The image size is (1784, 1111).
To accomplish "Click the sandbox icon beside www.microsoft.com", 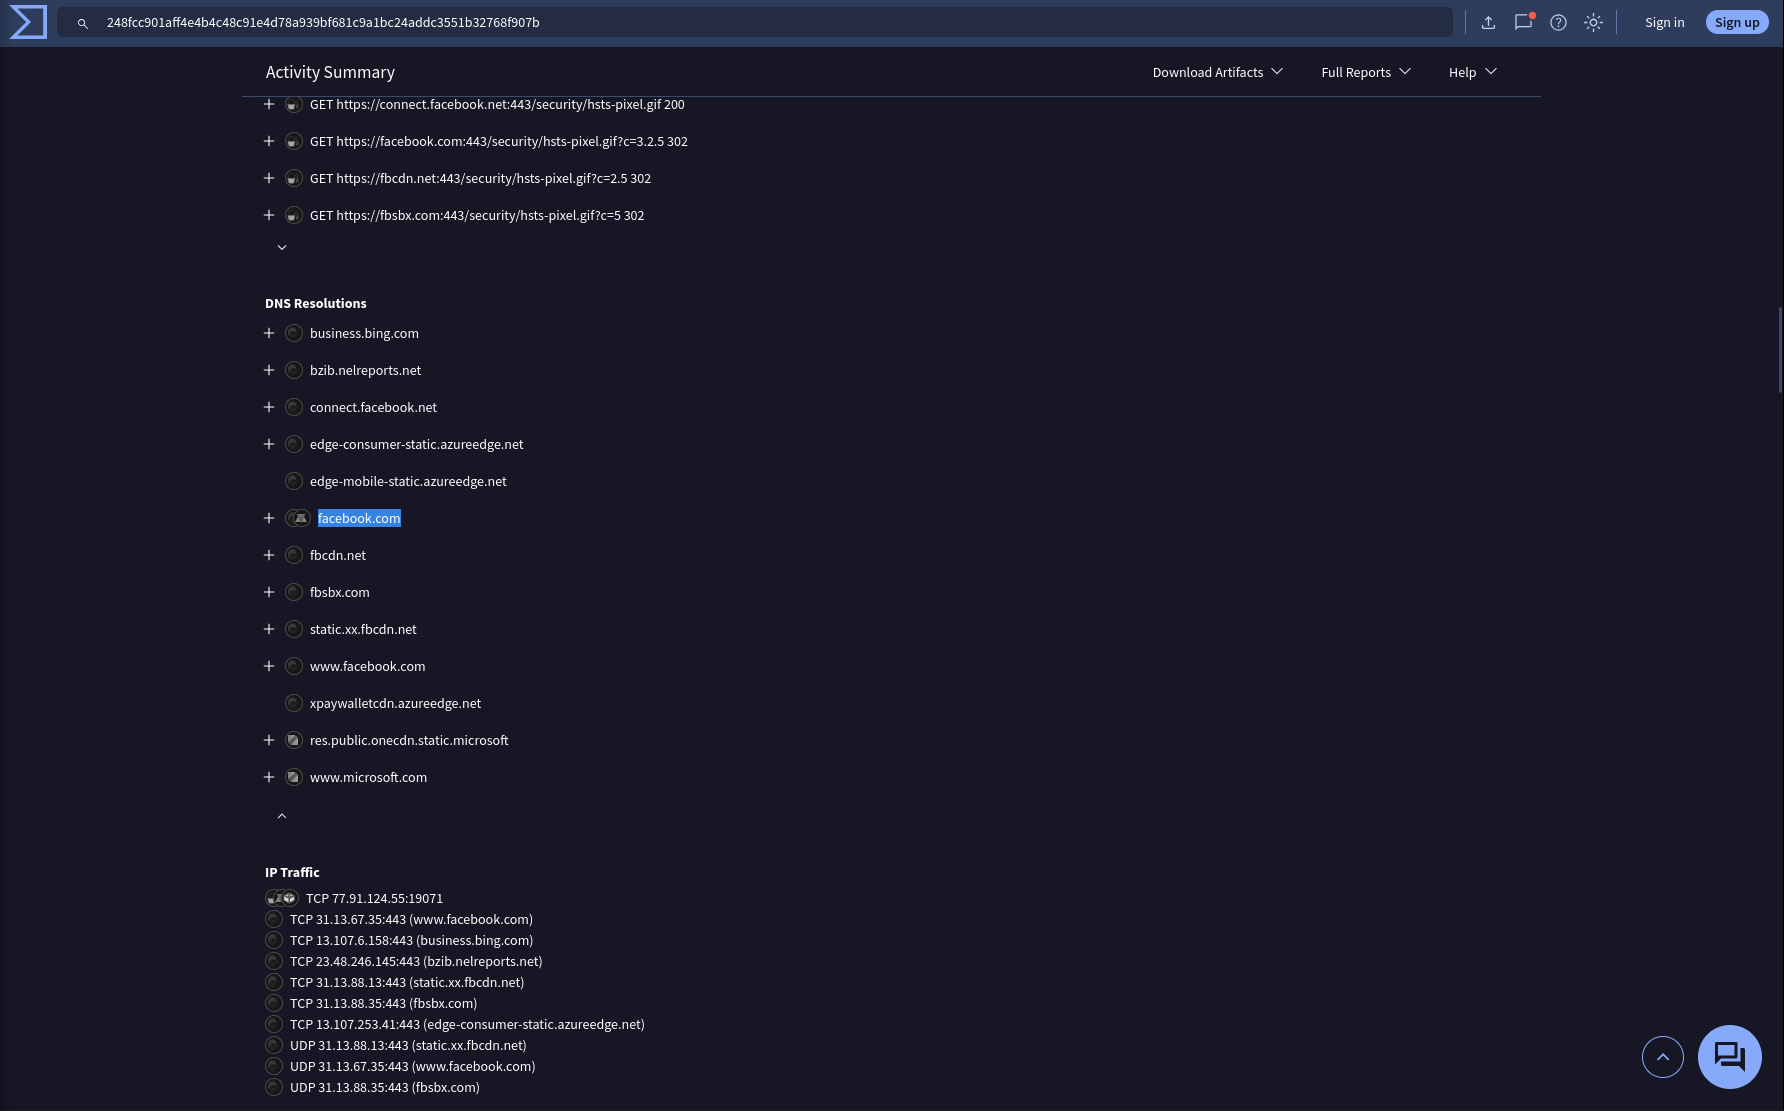I will 294,777.
